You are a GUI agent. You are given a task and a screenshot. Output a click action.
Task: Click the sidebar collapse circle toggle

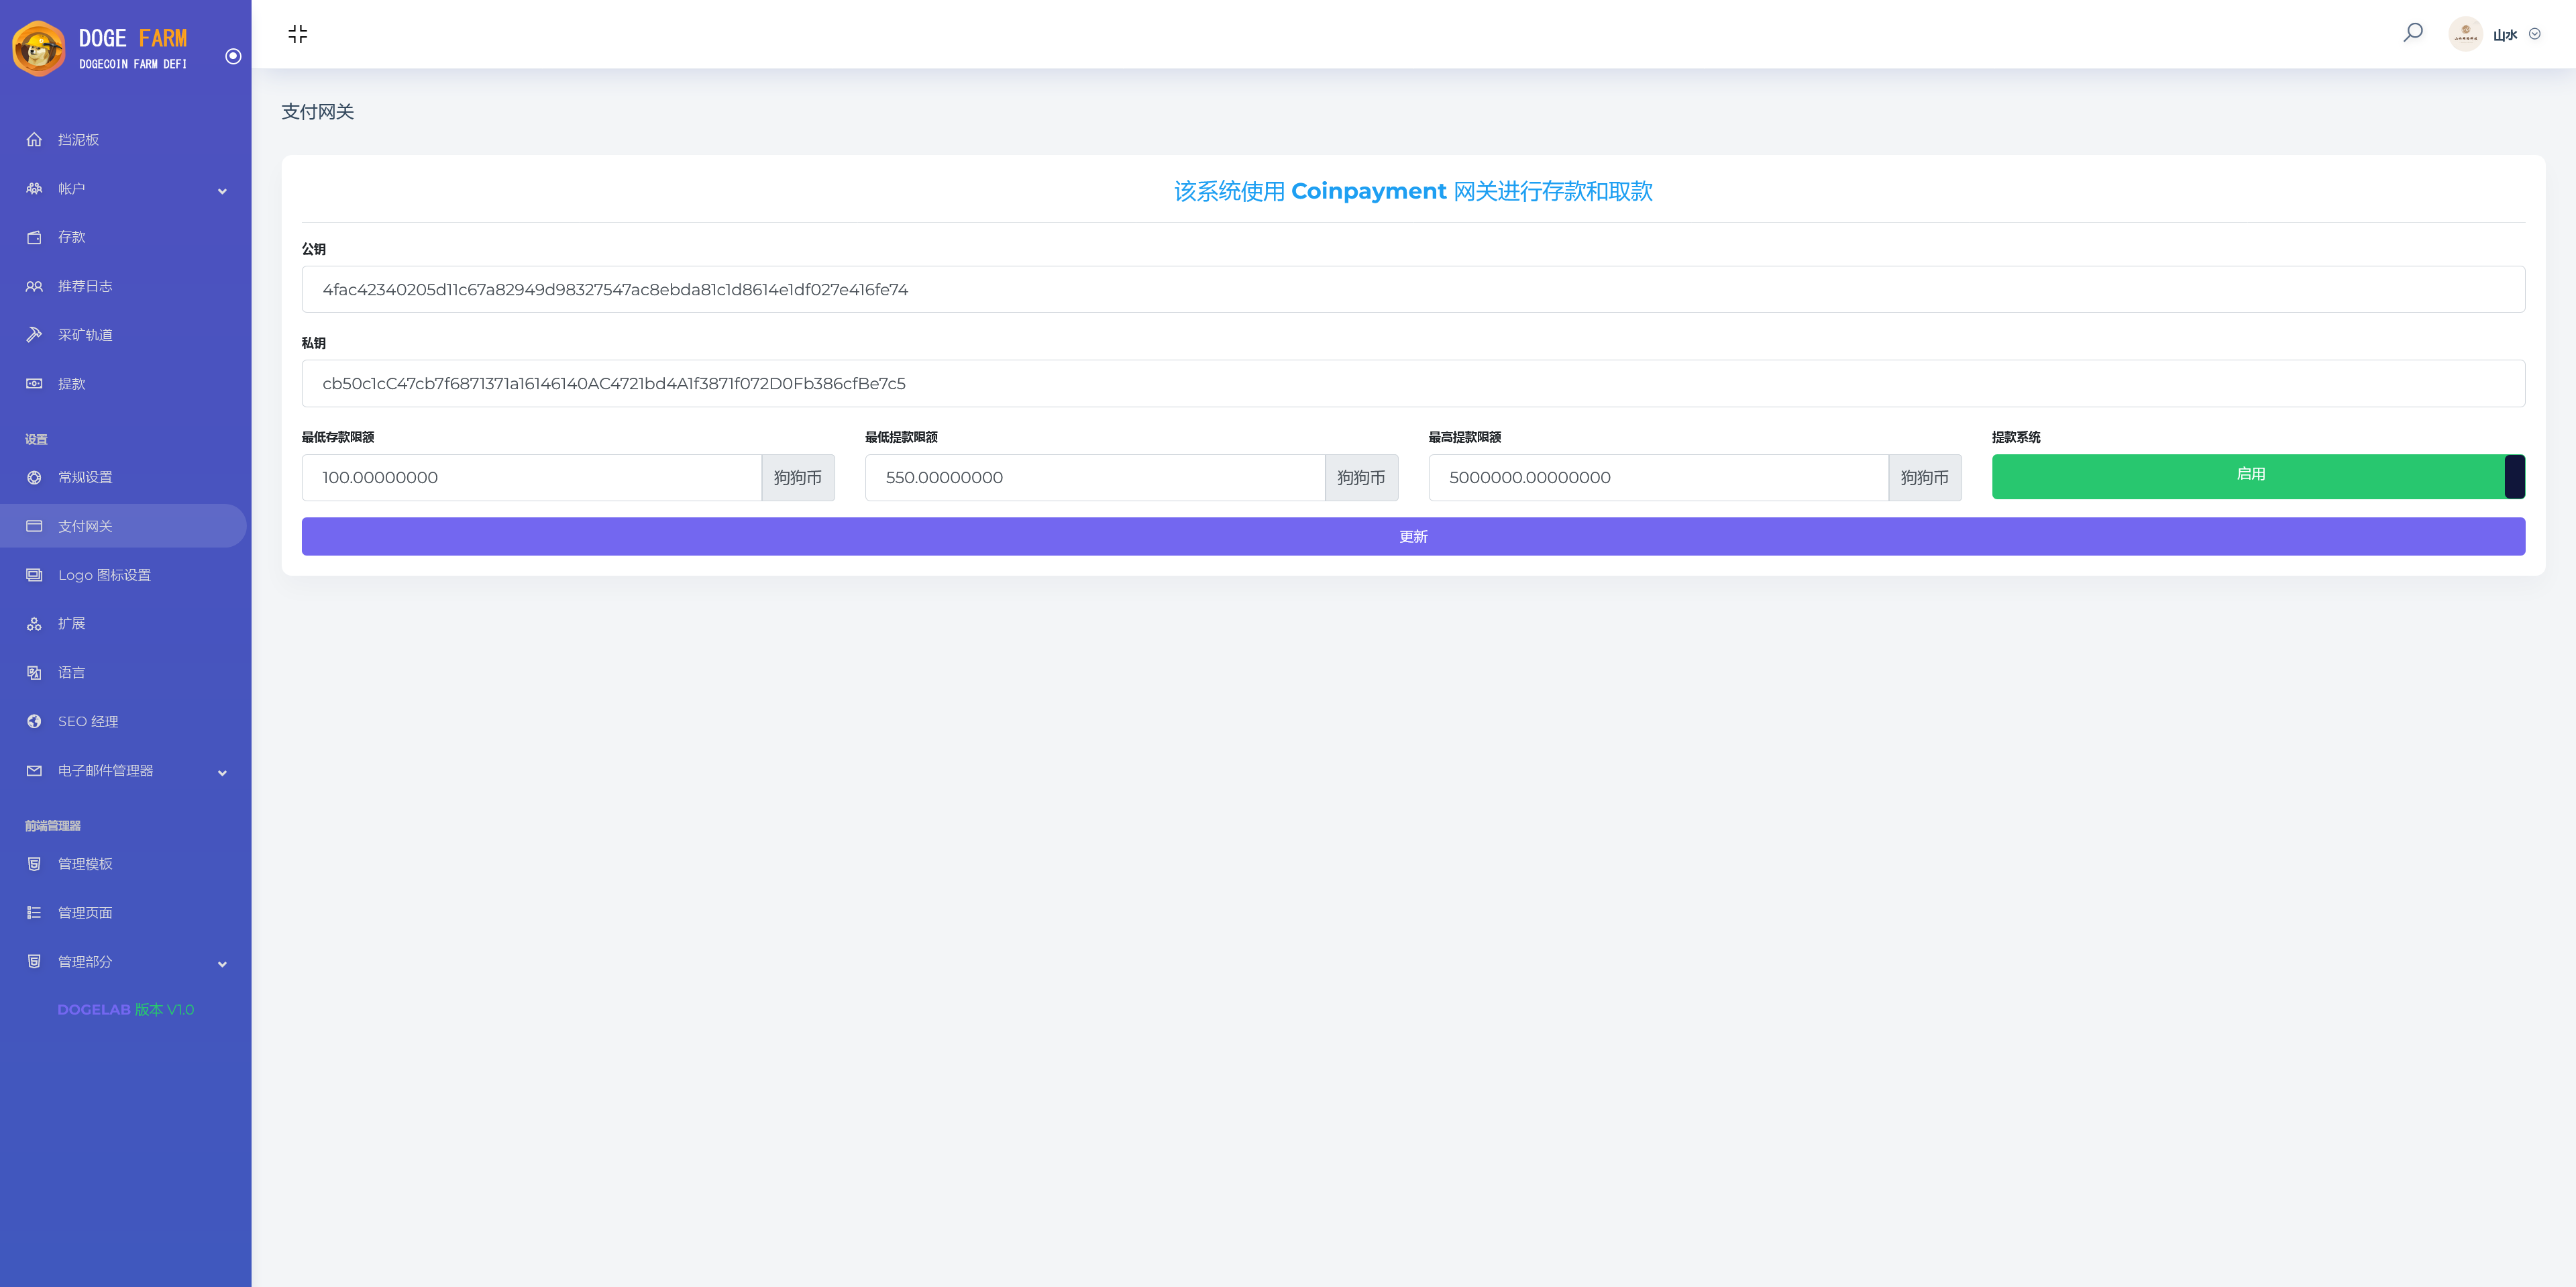click(x=233, y=57)
